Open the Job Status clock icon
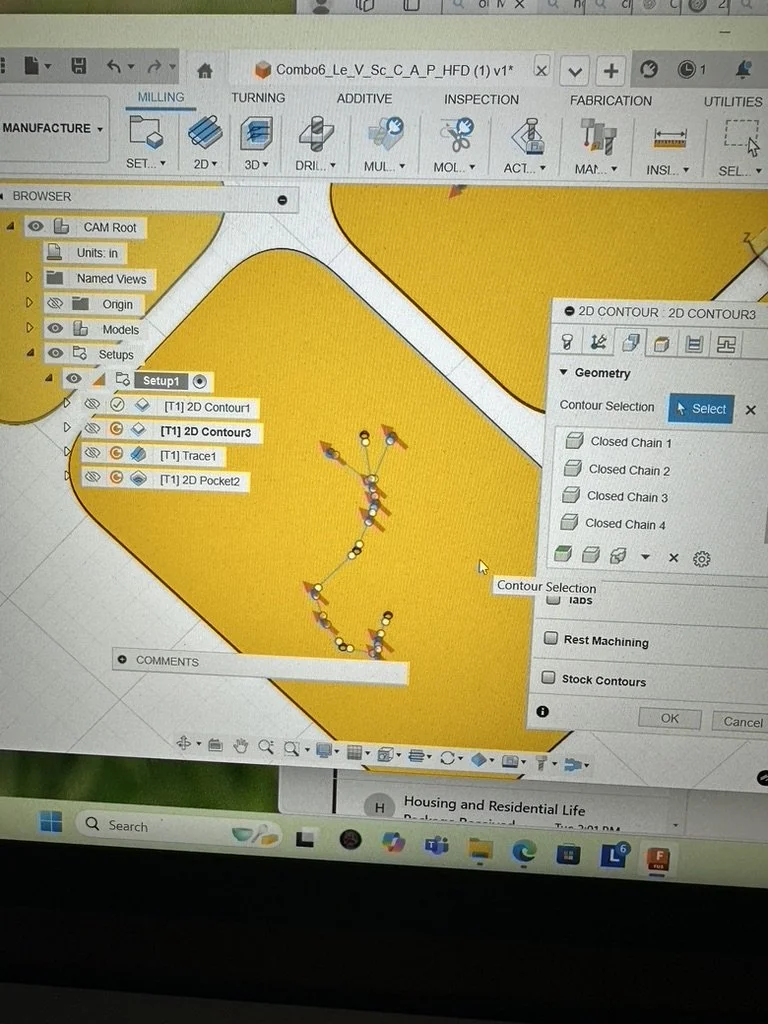This screenshot has width=768, height=1024. (686, 69)
